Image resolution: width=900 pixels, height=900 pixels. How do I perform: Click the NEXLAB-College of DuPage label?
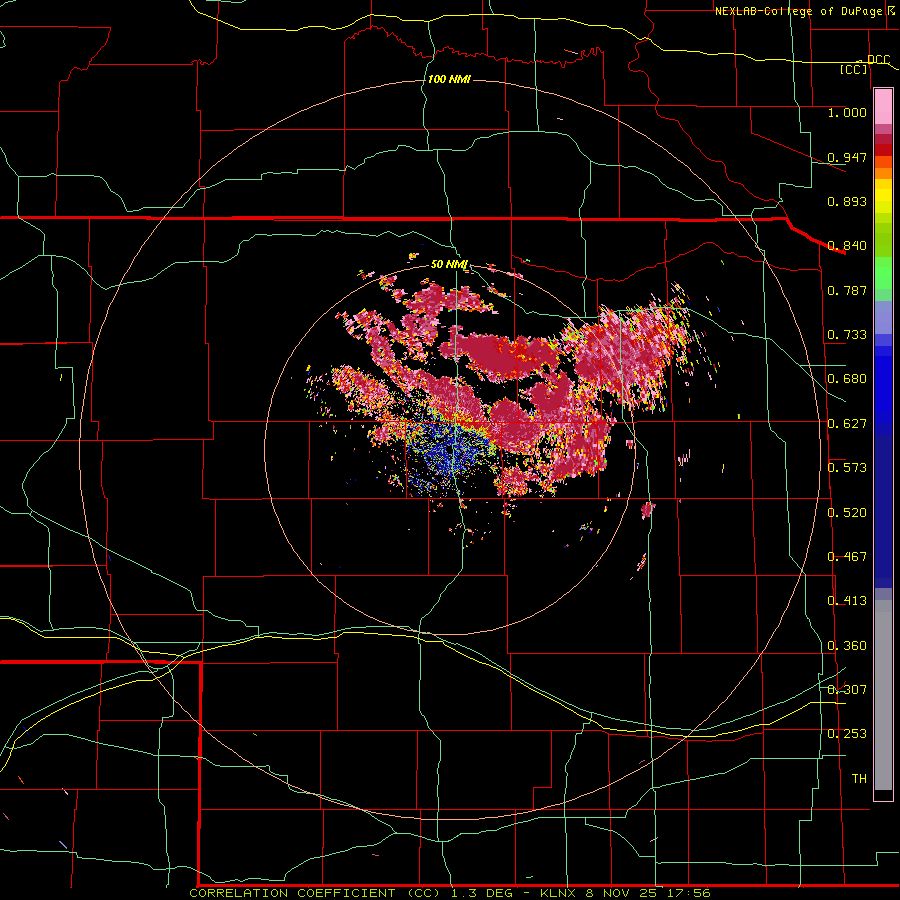(x=799, y=11)
